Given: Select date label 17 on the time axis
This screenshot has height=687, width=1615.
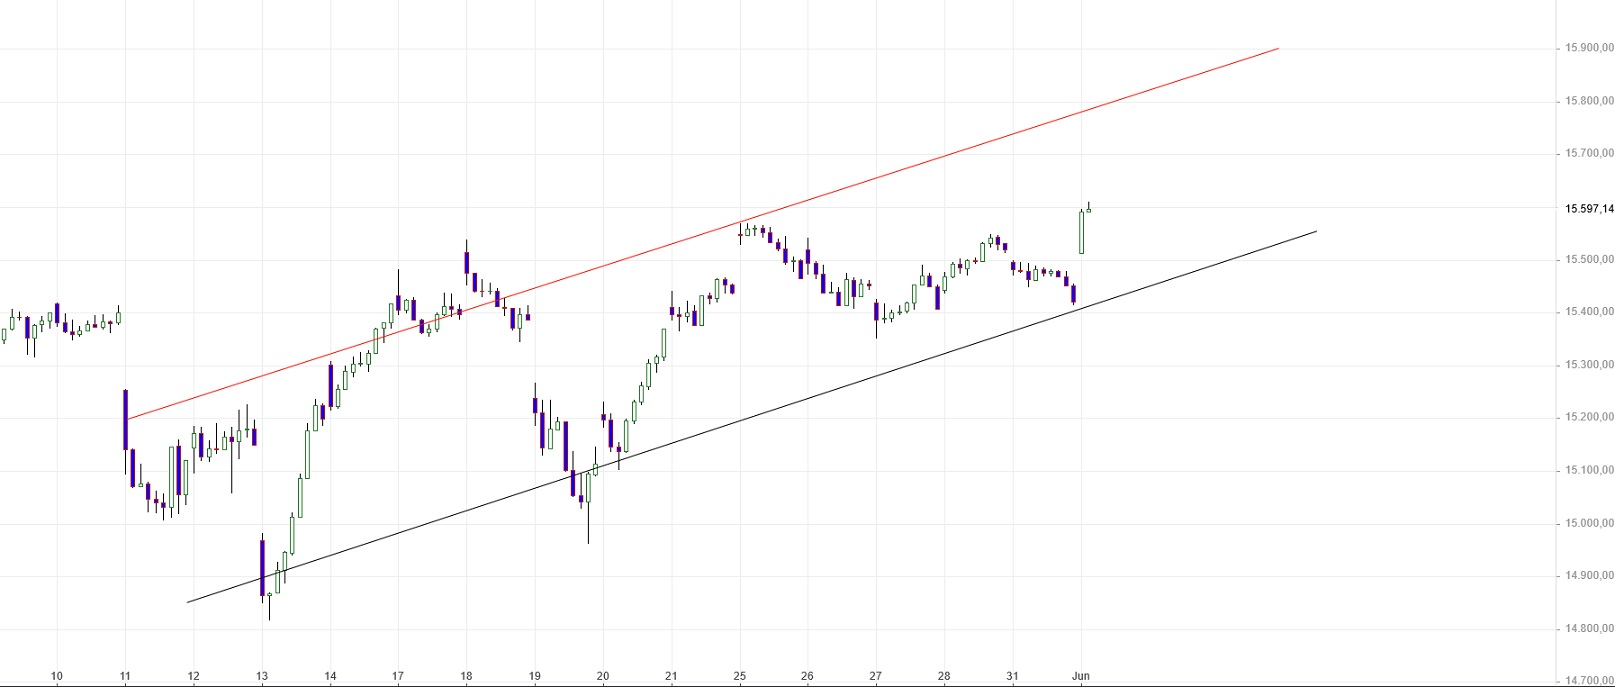Looking at the screenshot, I should click(x=398, y=676).
